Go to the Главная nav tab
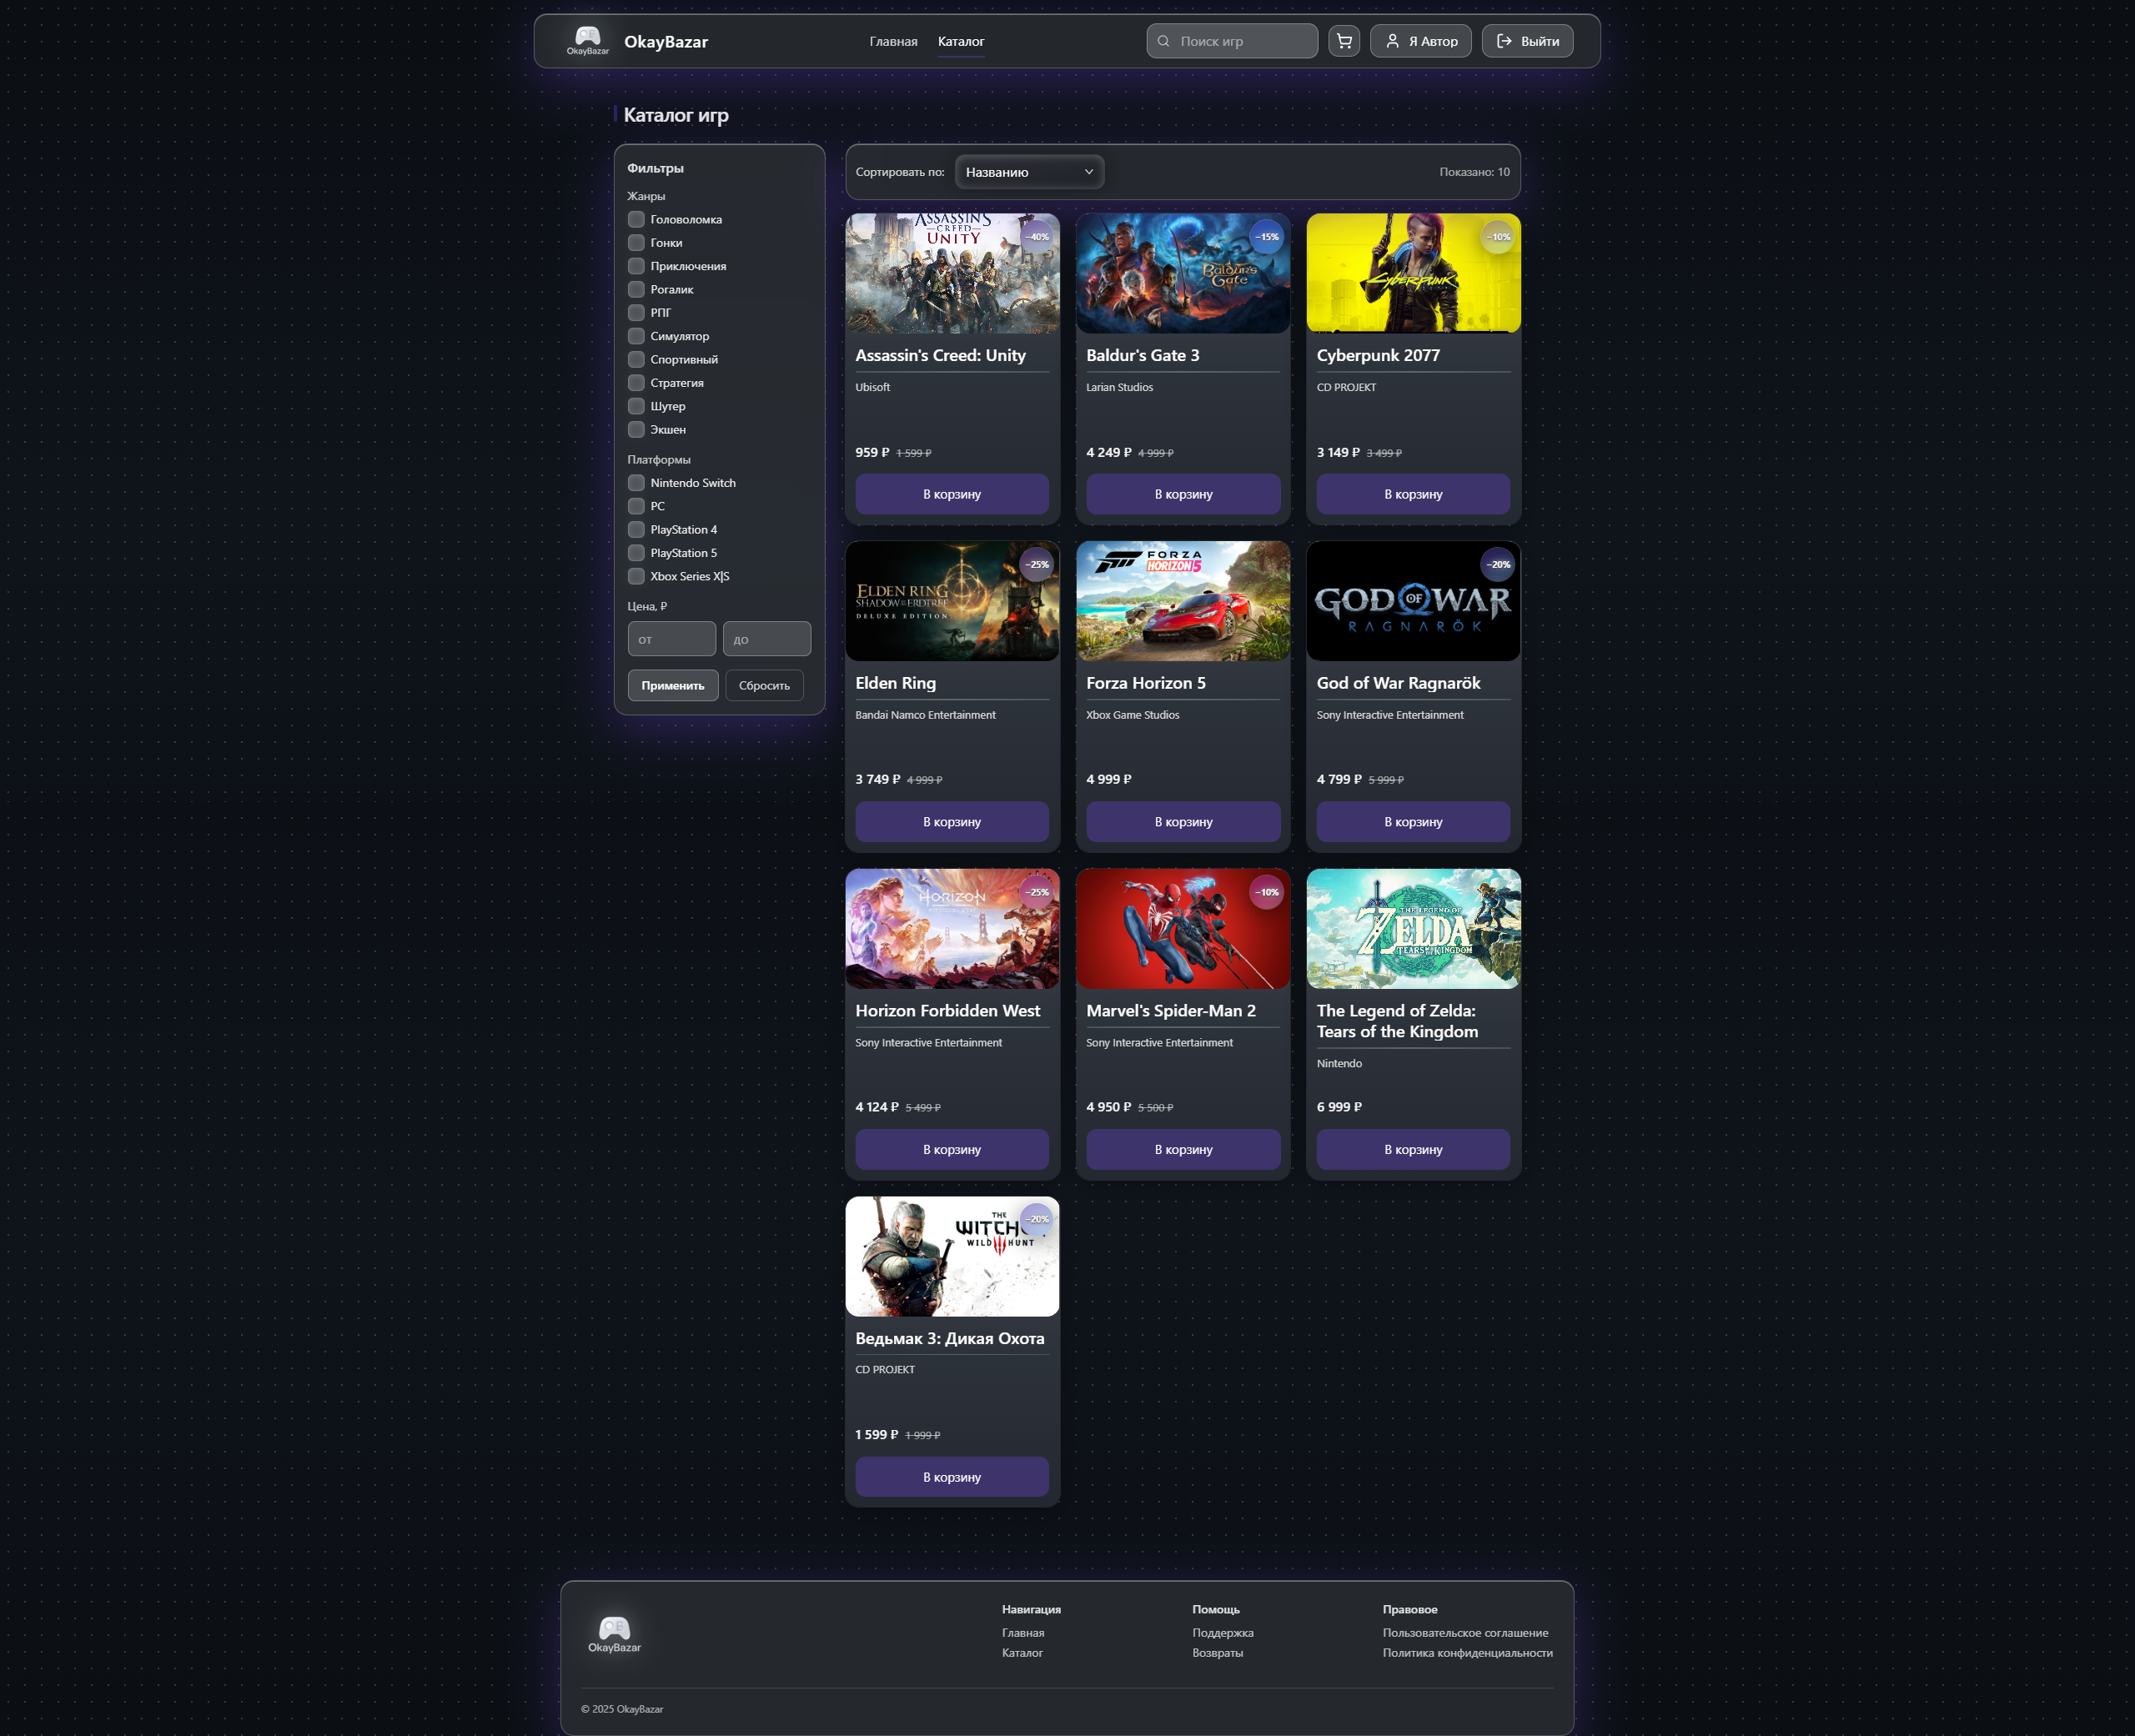 (893, 41)
